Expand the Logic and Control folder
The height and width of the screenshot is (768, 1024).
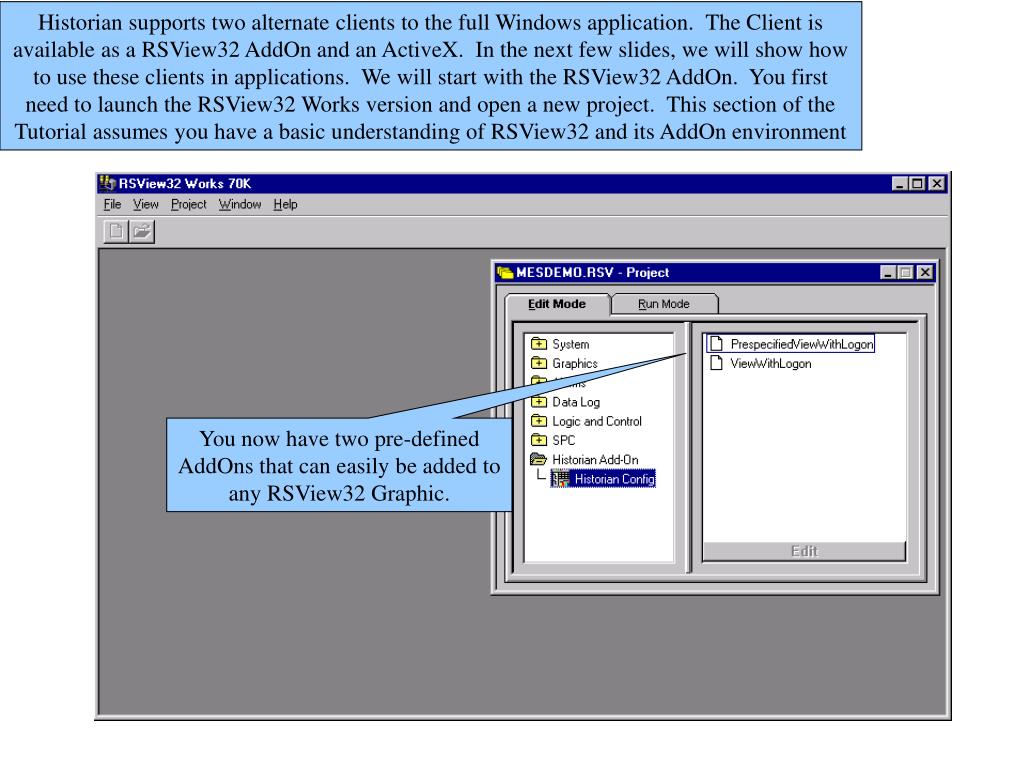point(539,421)
